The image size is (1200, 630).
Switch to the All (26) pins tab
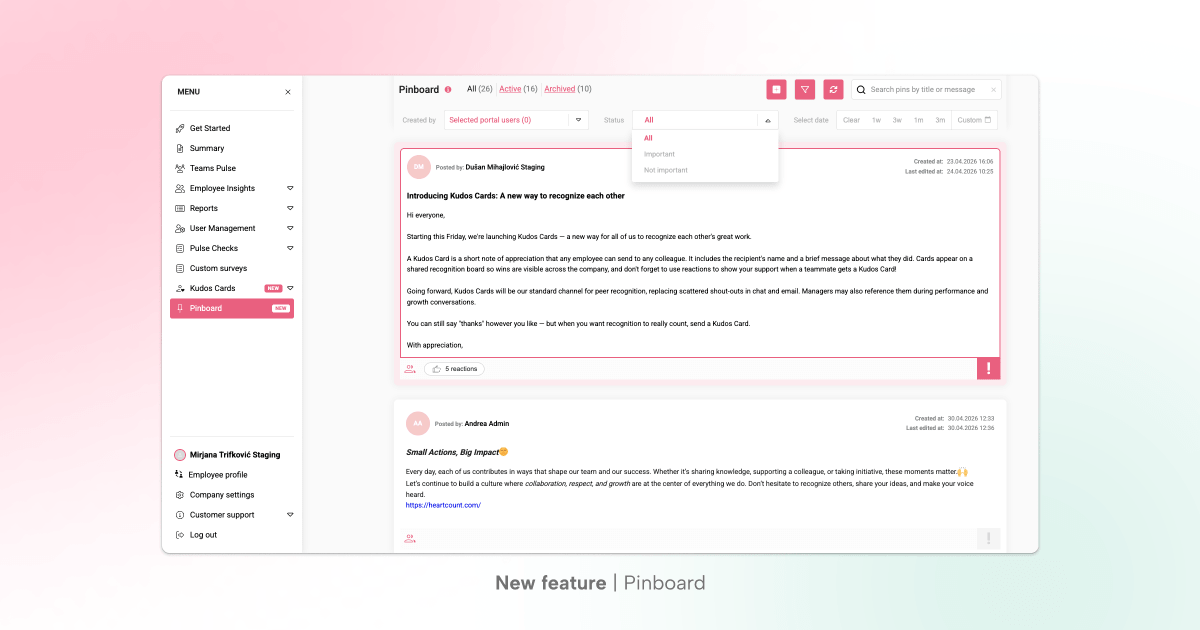pyautogui.click(x=480, y=89)
